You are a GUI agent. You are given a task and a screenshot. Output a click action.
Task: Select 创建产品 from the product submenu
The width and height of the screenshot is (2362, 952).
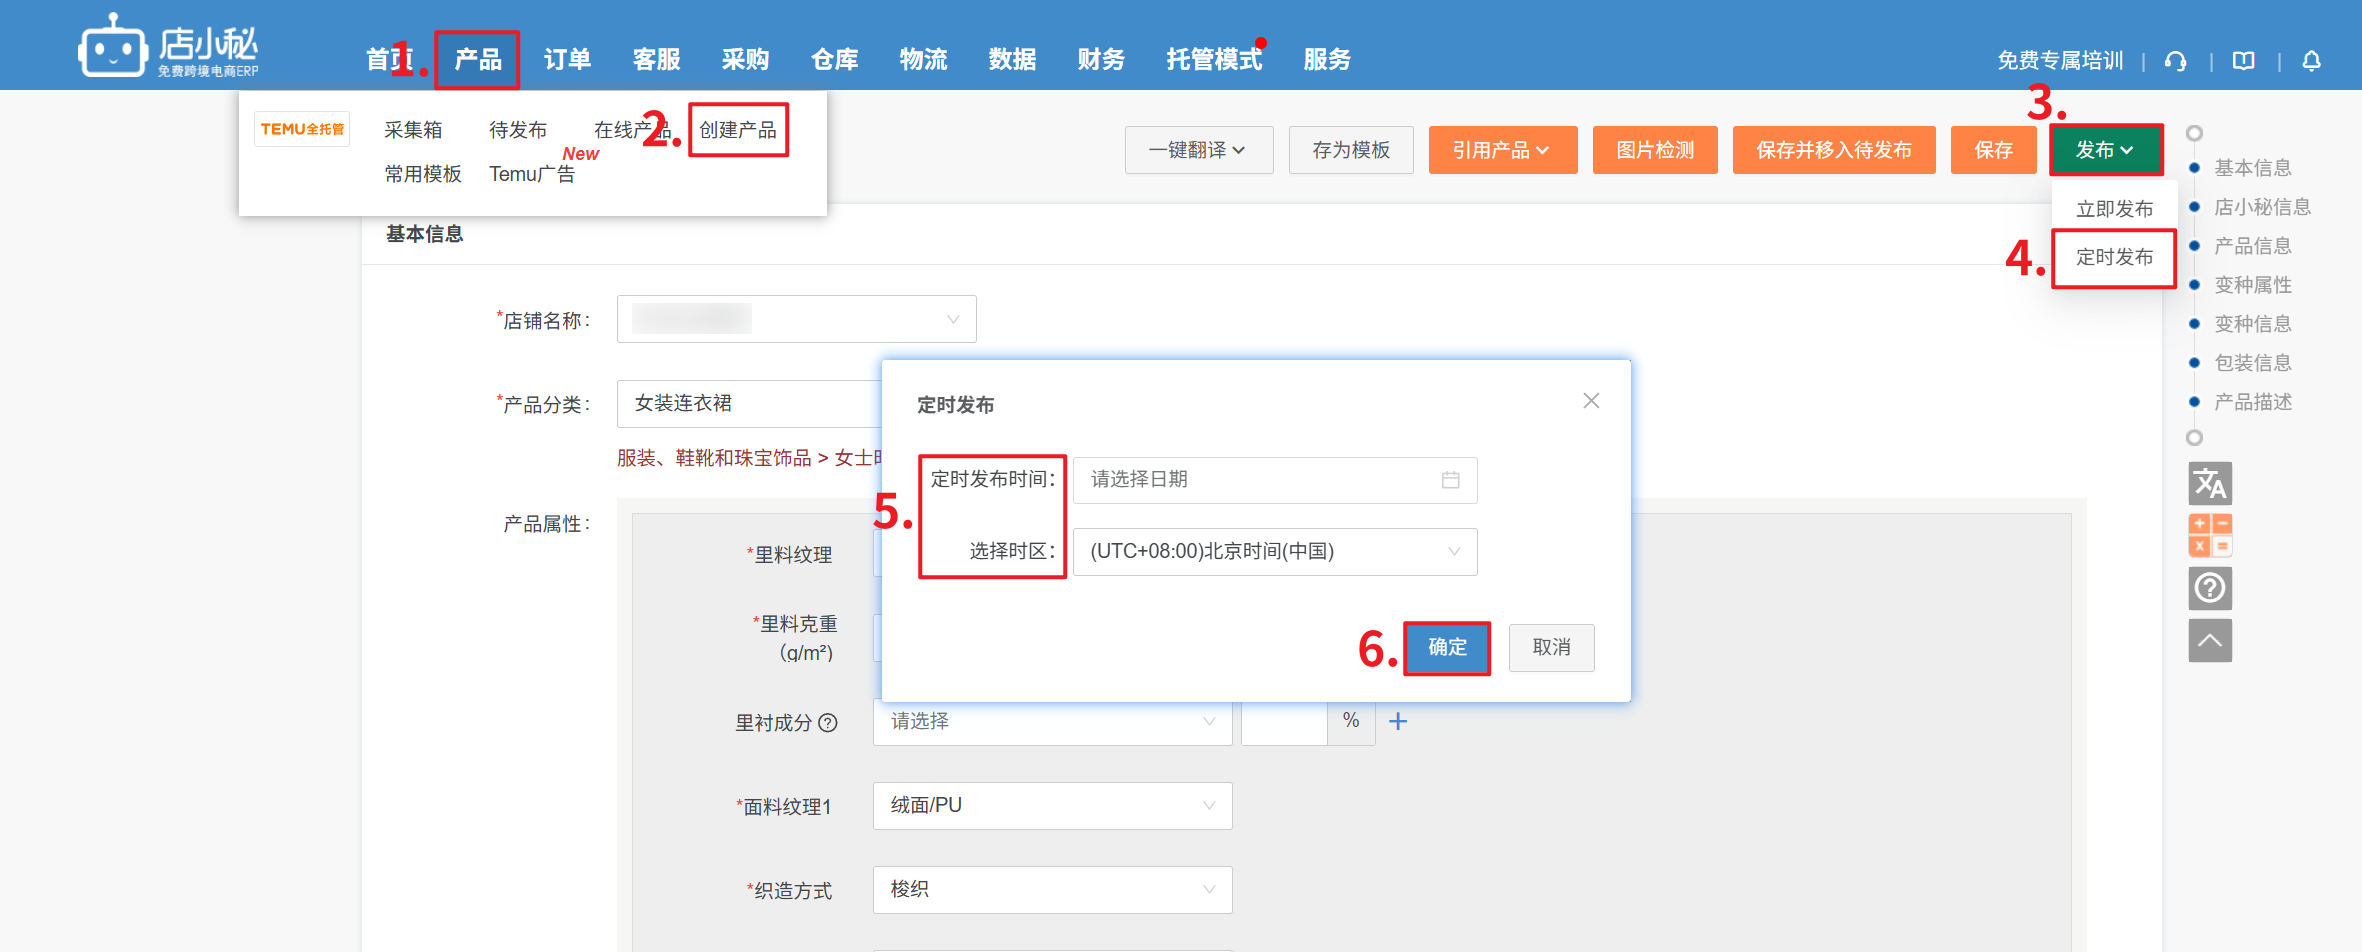(738, 130)
